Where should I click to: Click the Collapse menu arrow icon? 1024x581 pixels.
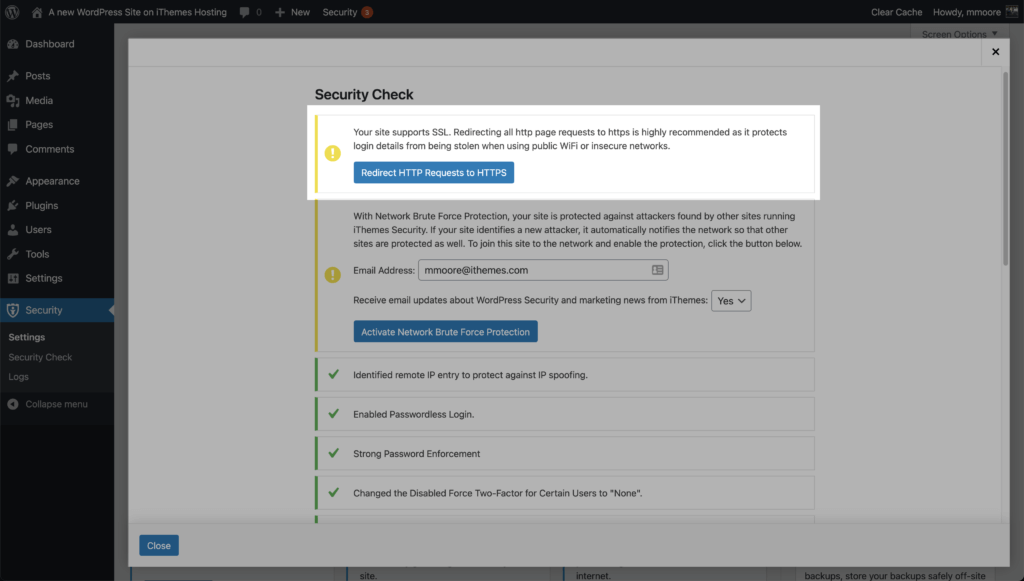pyautogui.click(x=13, y=404)
